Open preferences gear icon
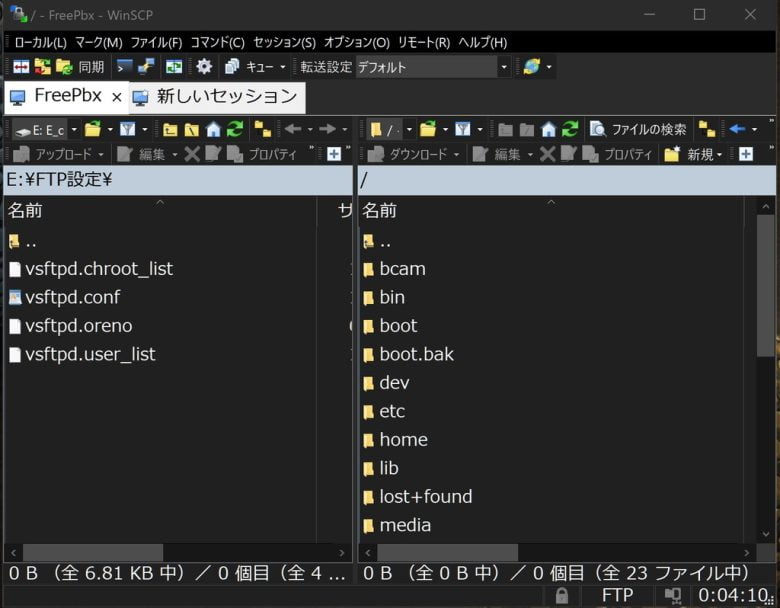The height and width of the screenshot is (608, 780). pos(204,67)
